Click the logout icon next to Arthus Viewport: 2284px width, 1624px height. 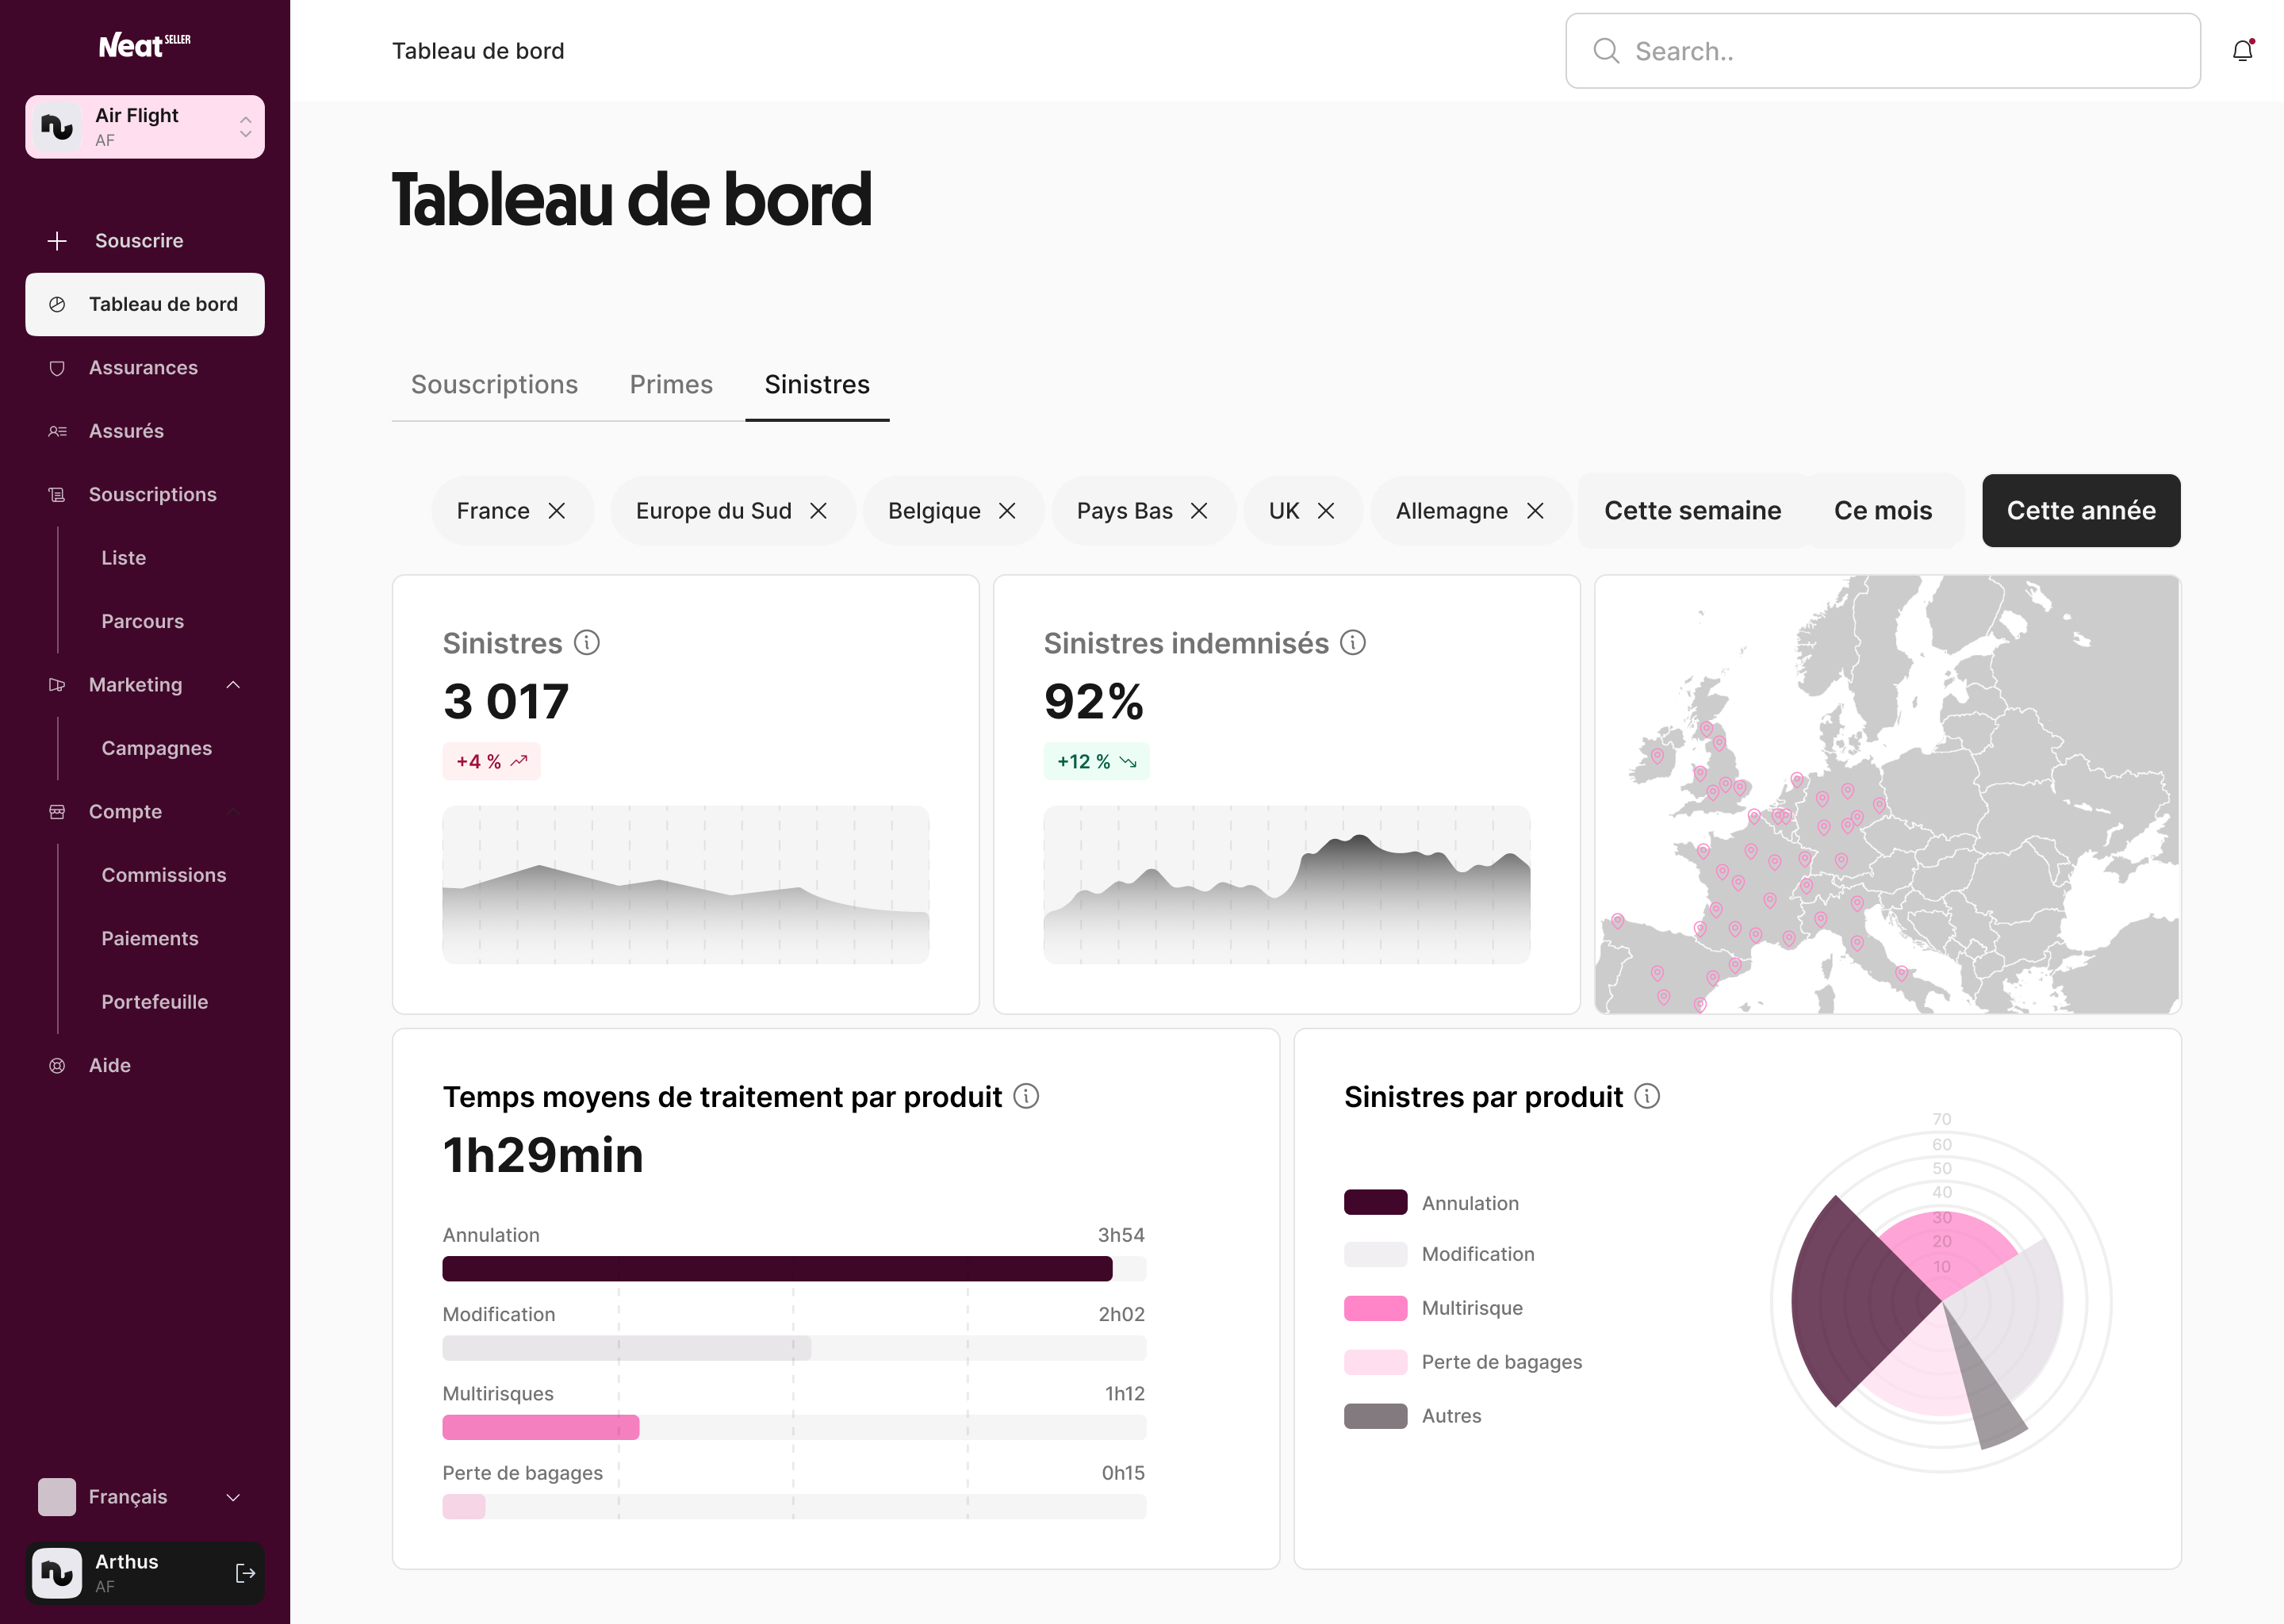pyautogui.click(x=245, y=1572)
